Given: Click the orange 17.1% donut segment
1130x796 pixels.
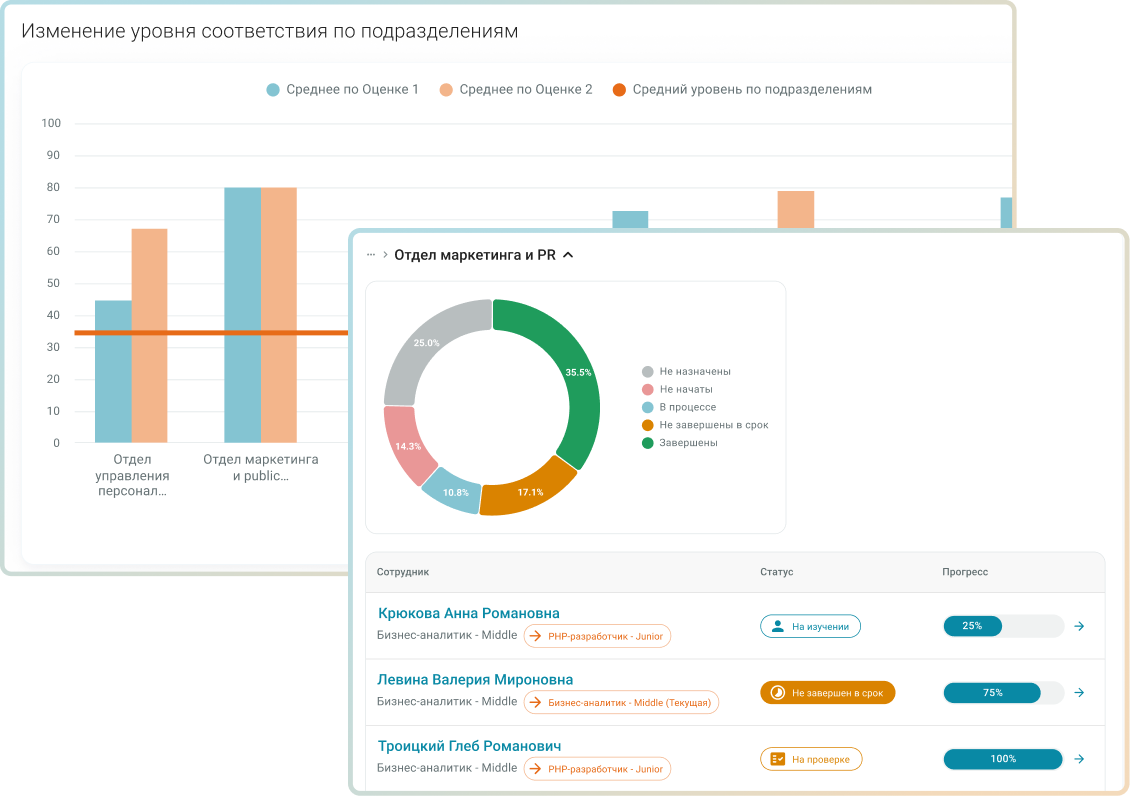Looking at the screenshot, I should coord(530,491).
